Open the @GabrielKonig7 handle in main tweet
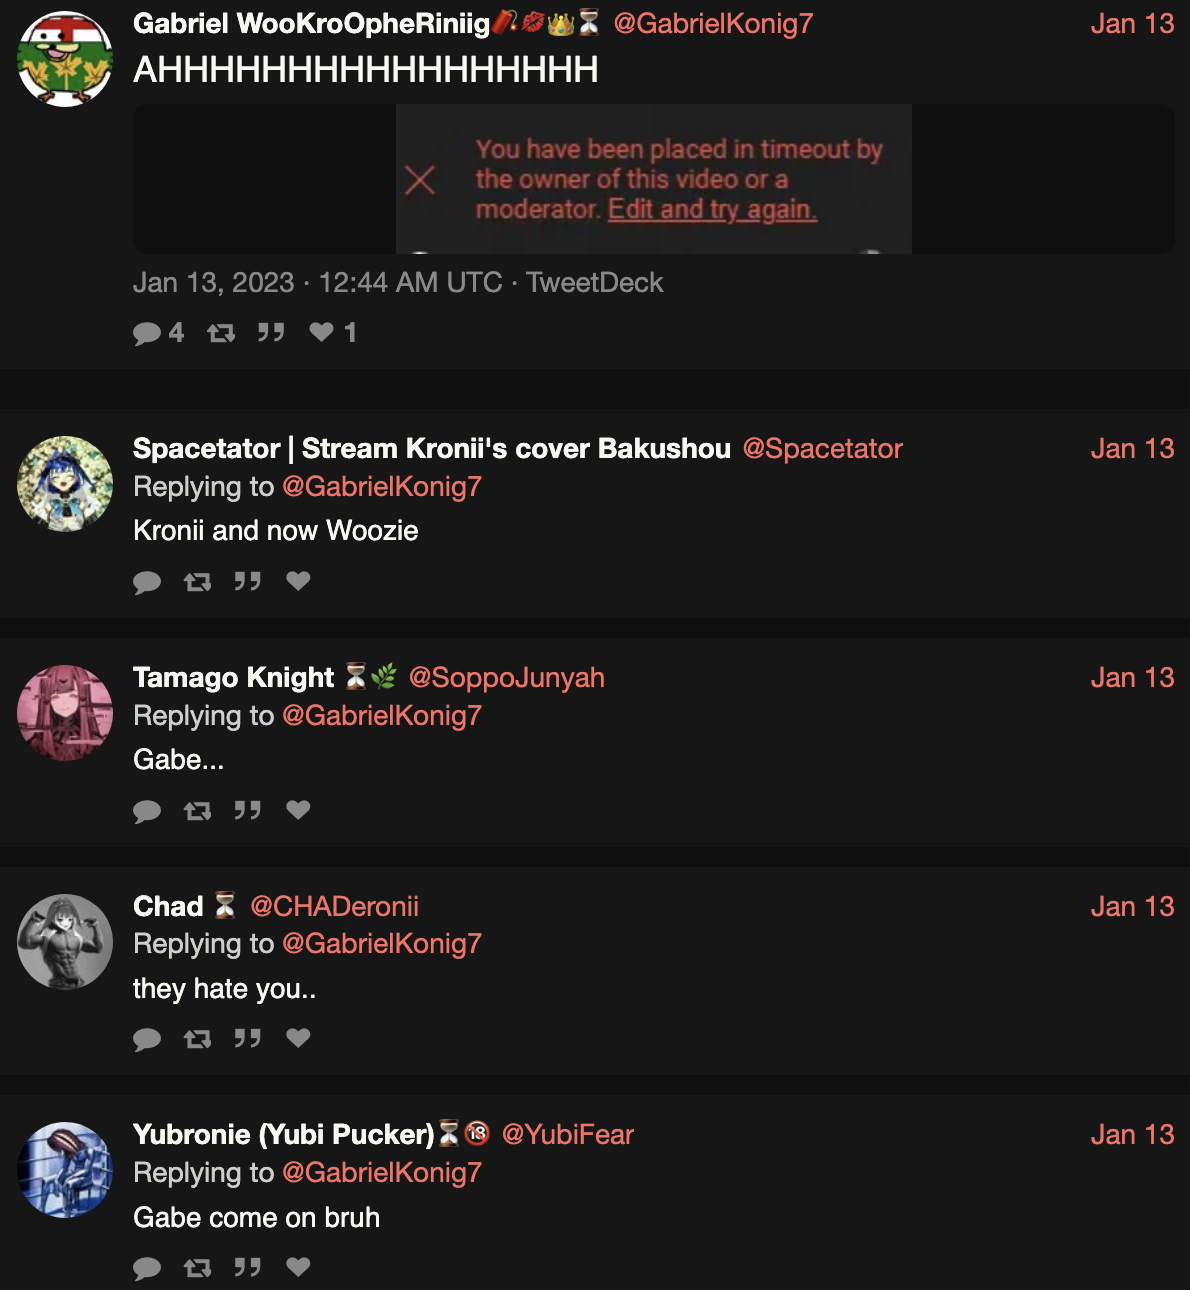 (713, 23)
